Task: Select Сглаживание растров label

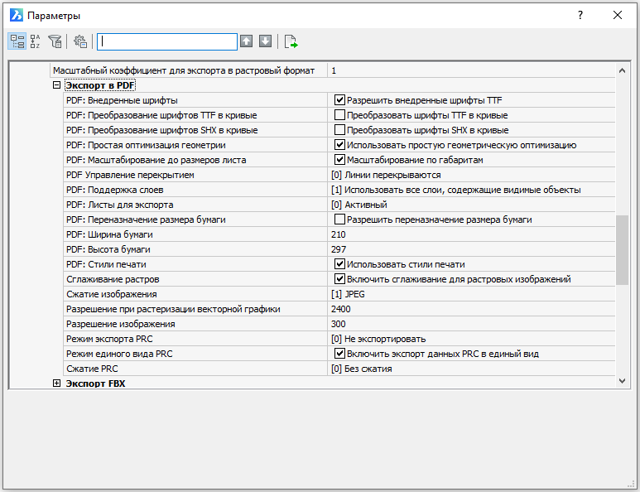Action: click(x=113, y=279)
